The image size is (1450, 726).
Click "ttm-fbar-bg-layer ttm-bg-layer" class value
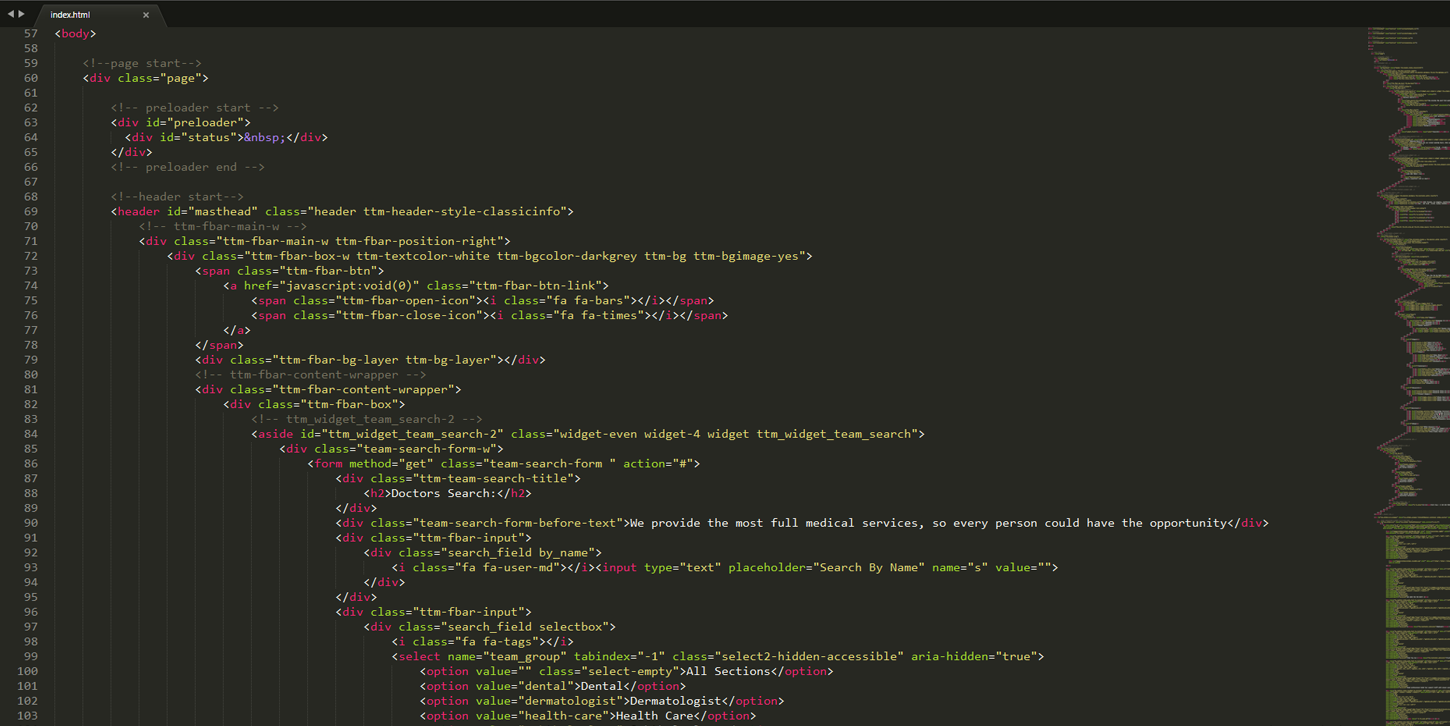pyautogui.click(x=384, y=360)
